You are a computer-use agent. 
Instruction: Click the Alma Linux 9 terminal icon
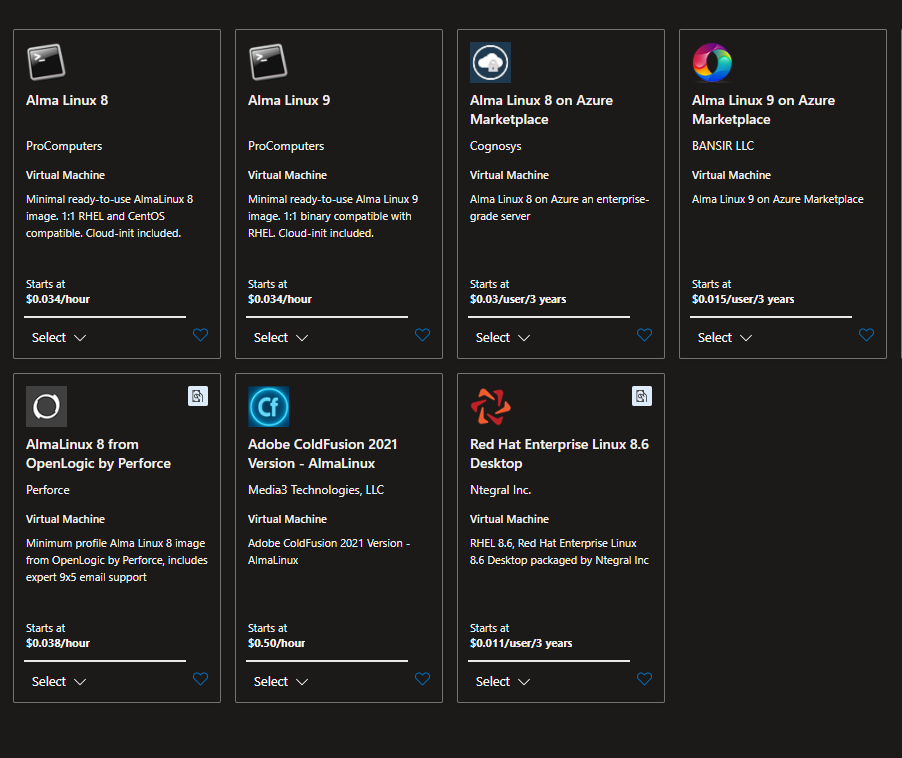(x=268, y=62)
